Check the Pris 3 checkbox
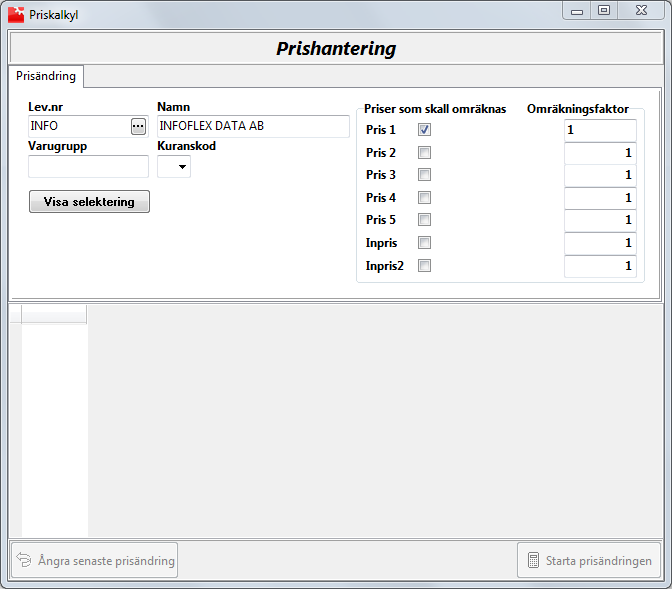 (x=424, y=174)
